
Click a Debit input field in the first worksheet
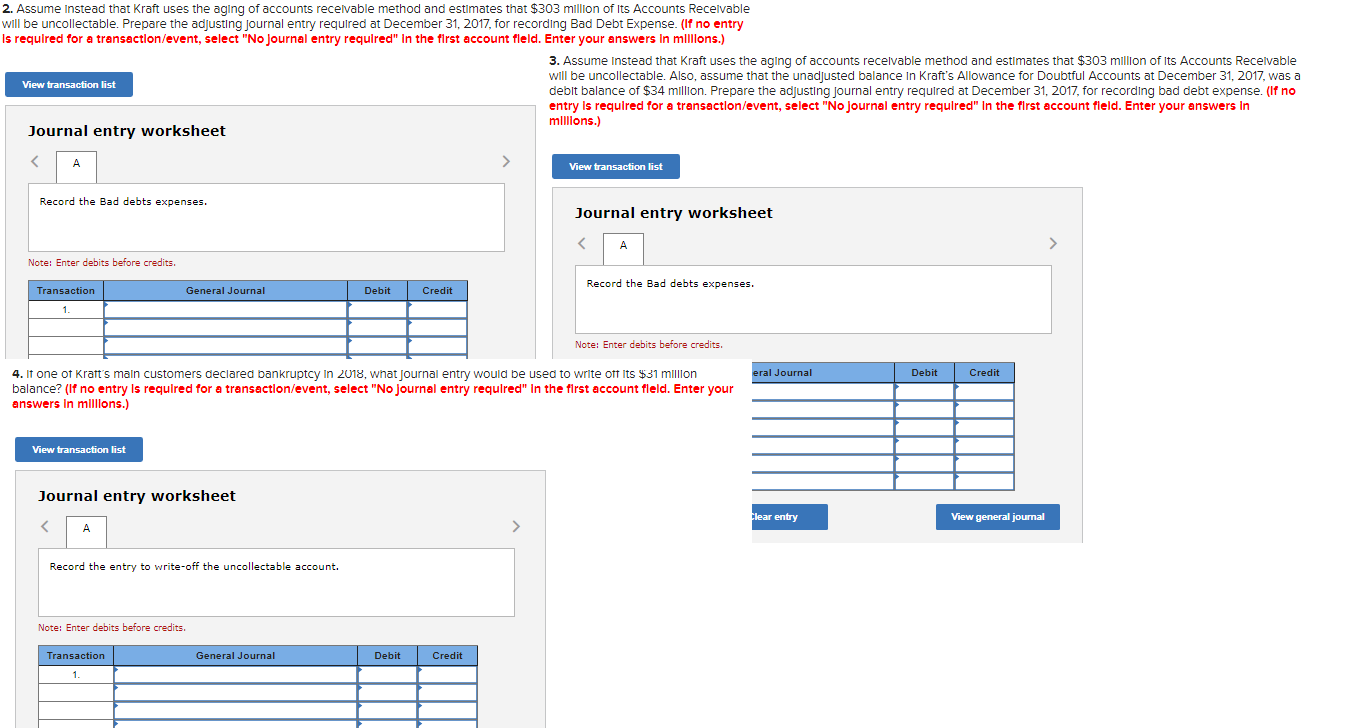[x=378, y=306]
